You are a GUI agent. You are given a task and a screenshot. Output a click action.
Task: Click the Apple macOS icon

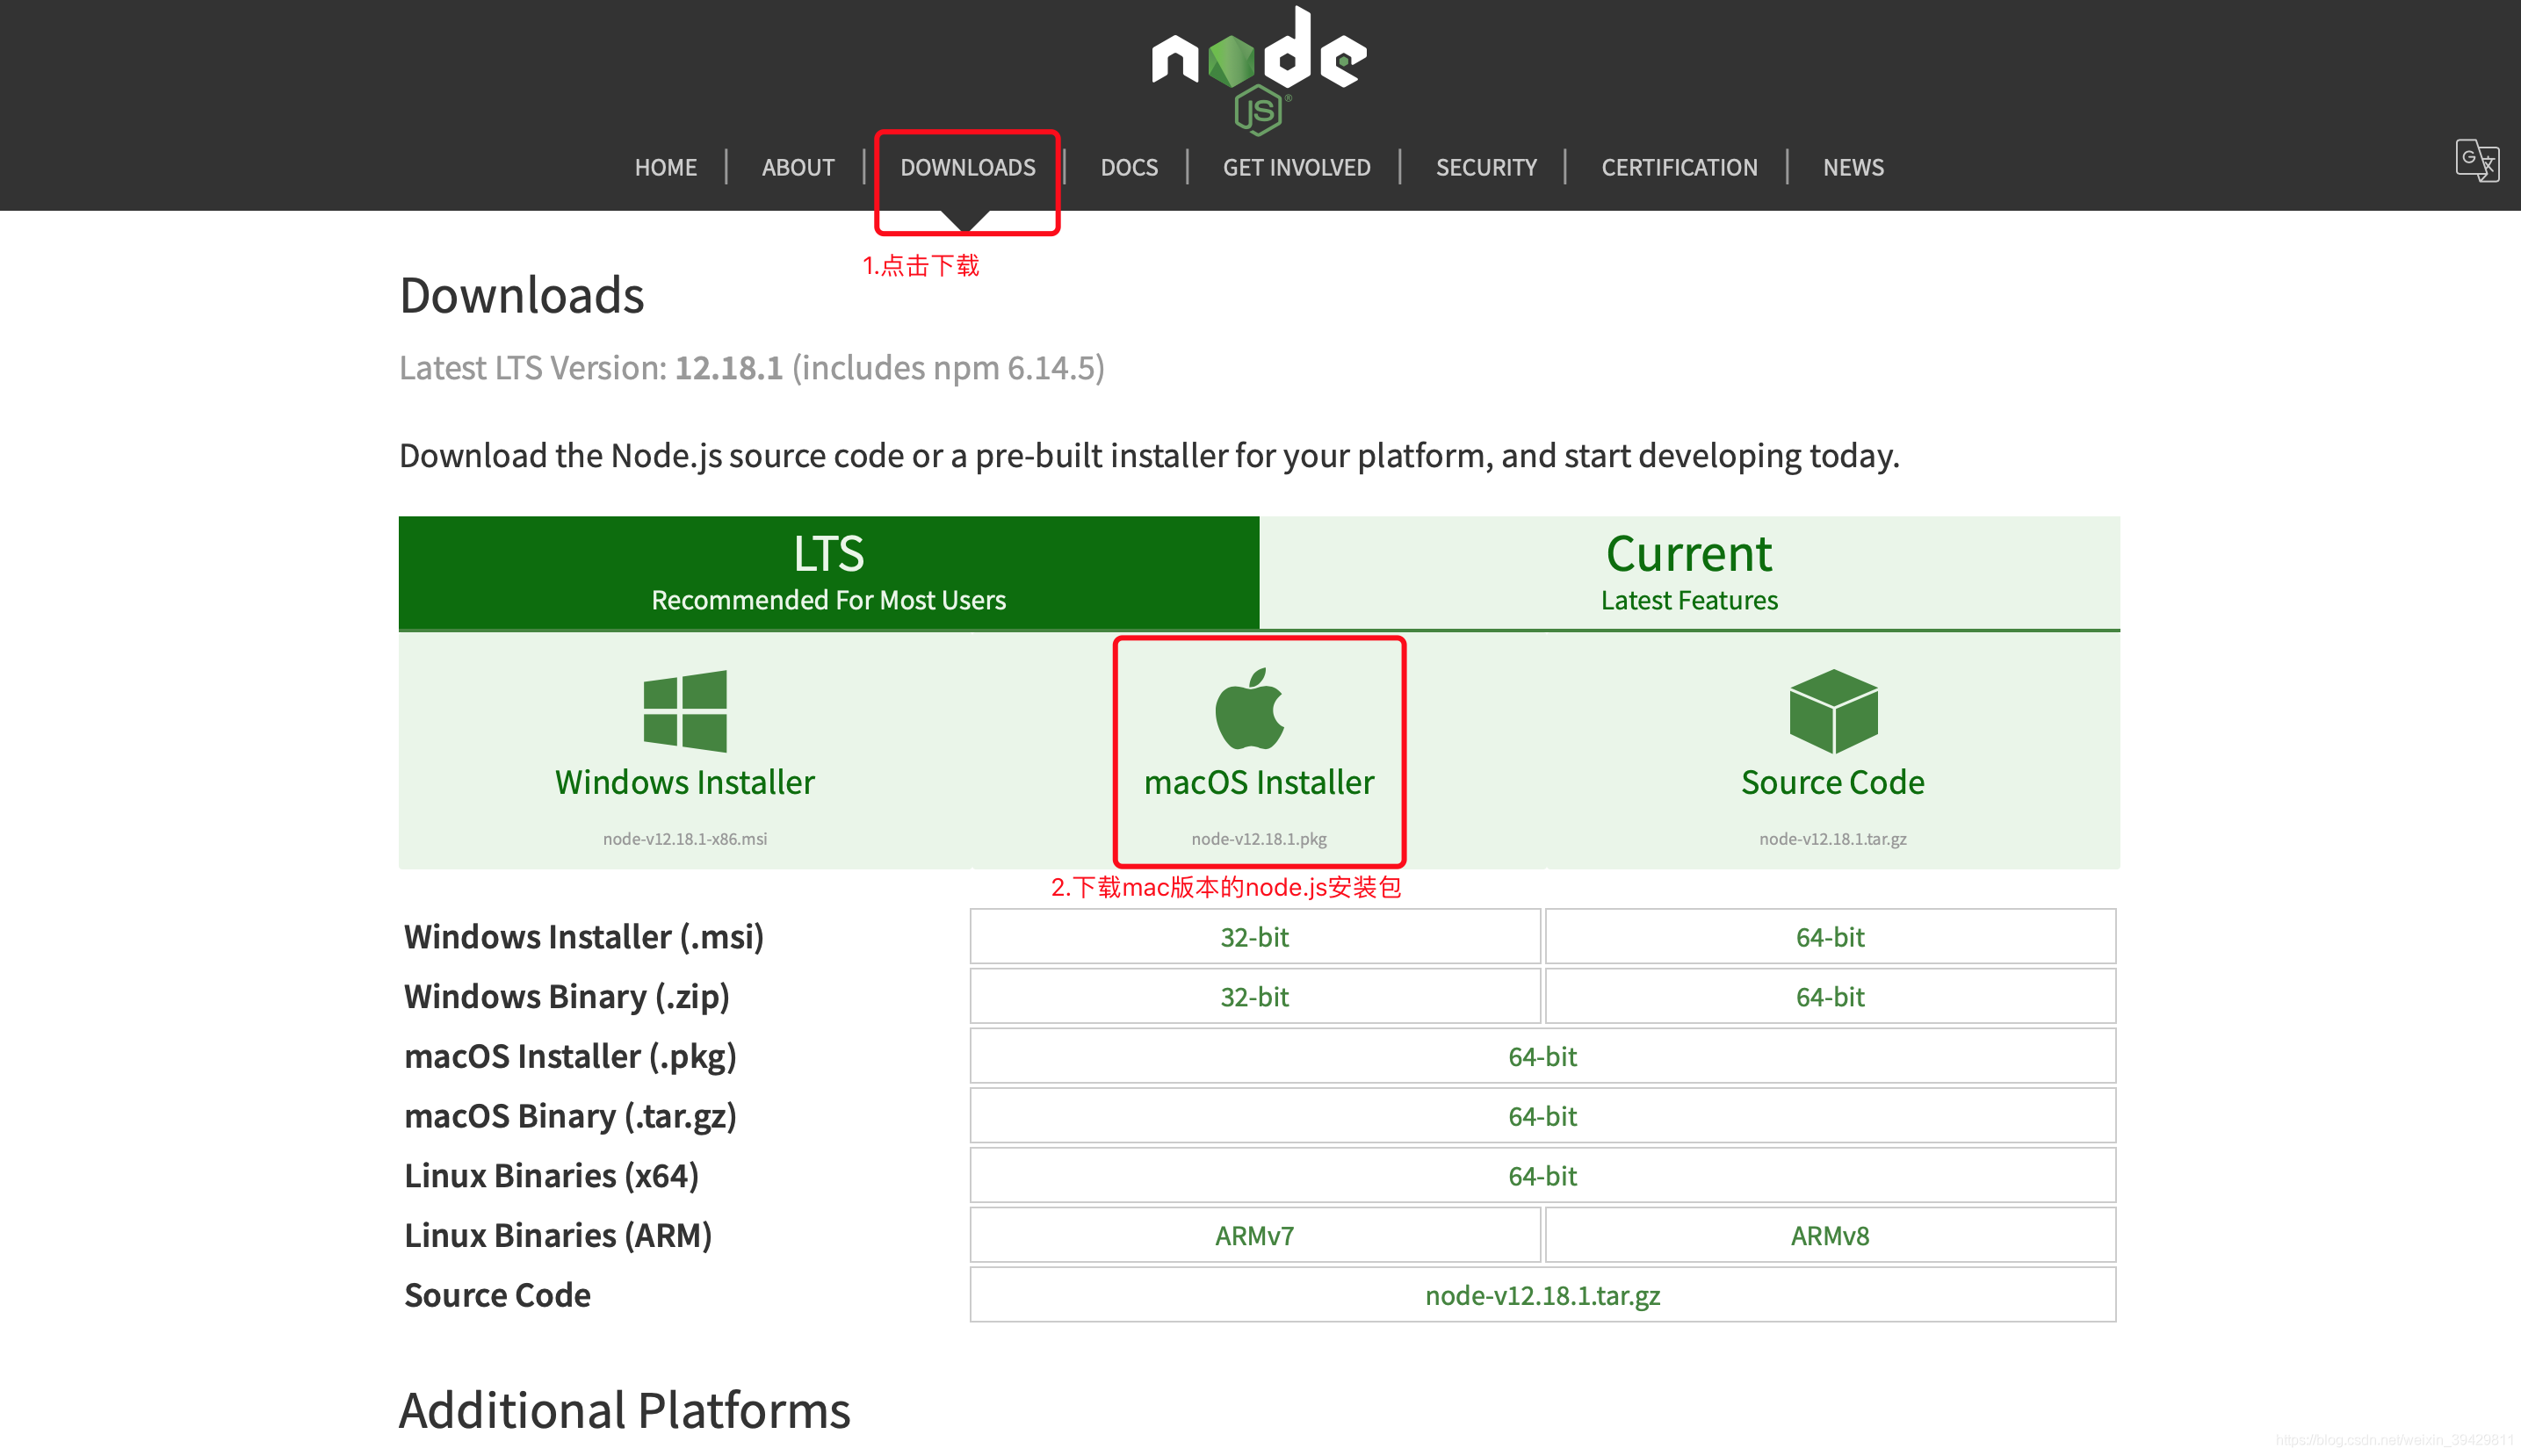pyautogui.click(x=1249, y=709)
